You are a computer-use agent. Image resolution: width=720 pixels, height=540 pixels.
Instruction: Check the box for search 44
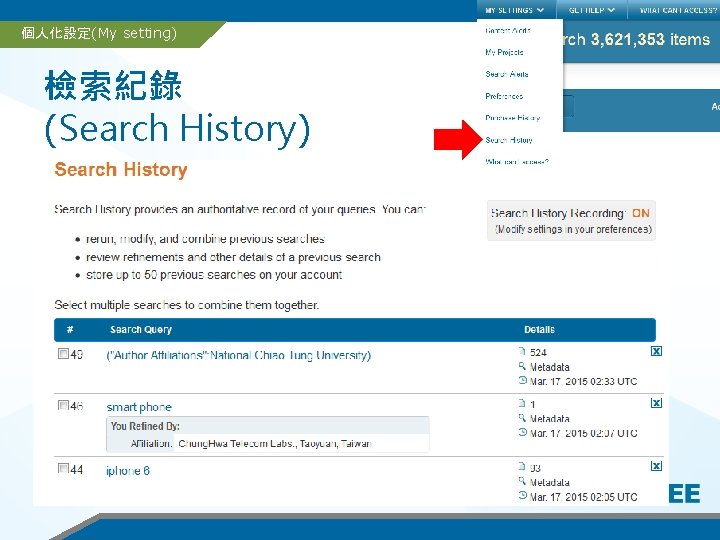pos(63,468)
